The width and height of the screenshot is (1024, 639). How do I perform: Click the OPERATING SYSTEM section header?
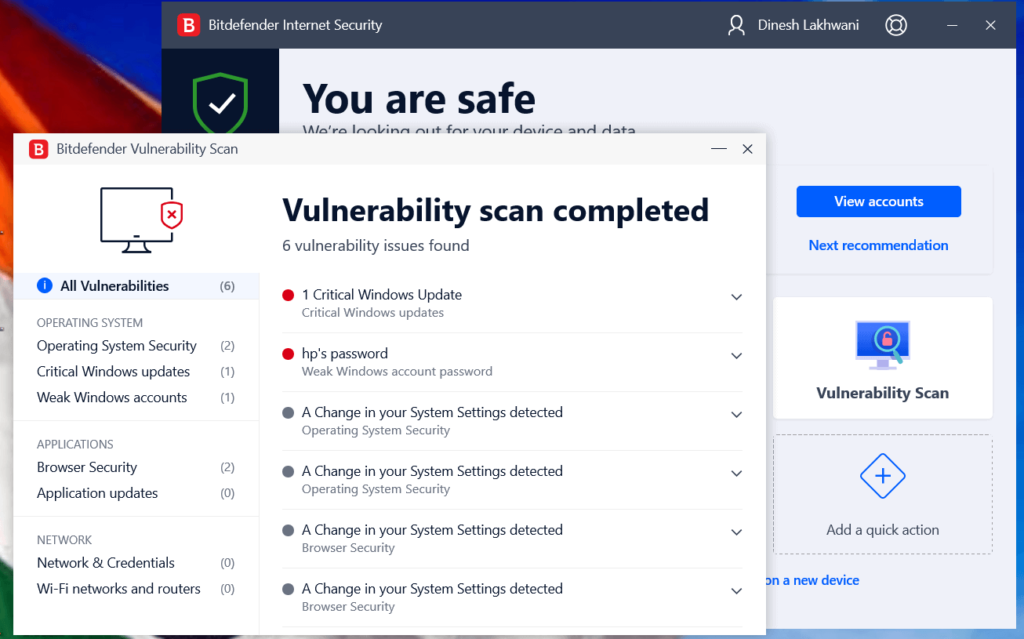(x=89, y=323)
